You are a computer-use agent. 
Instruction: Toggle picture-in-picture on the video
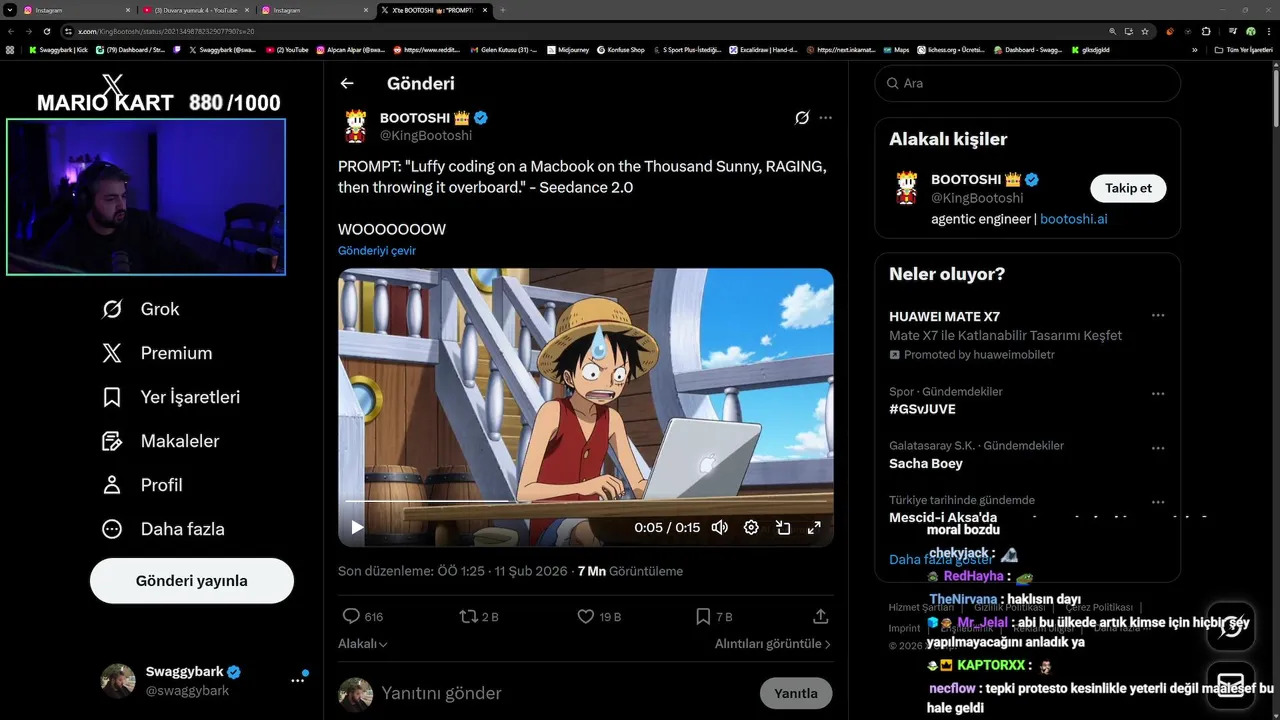pyautogui.click(x=783, y=527)
